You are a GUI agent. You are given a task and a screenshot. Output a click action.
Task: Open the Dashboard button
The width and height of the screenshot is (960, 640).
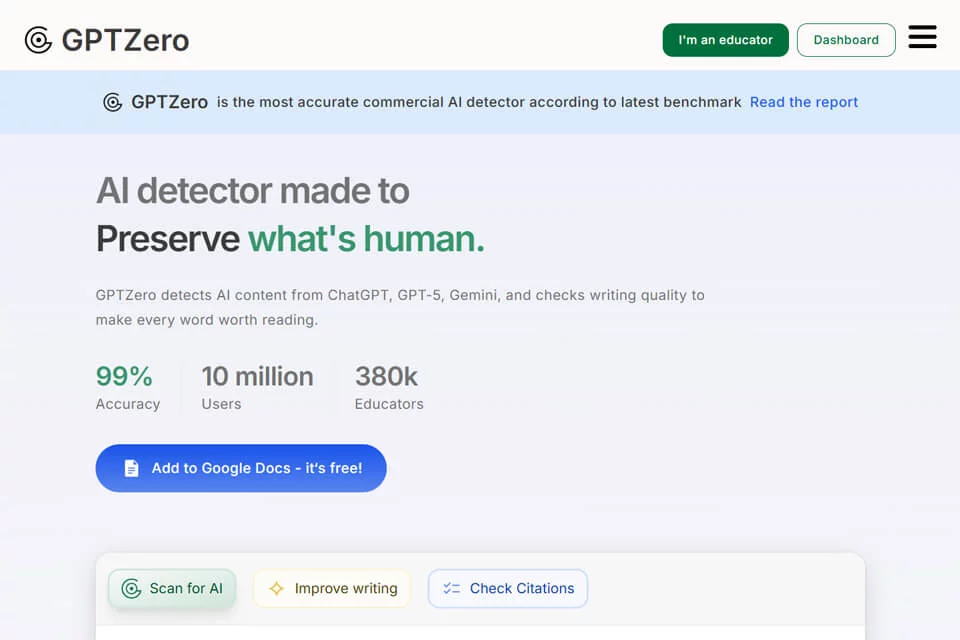(x=846, y=40)
